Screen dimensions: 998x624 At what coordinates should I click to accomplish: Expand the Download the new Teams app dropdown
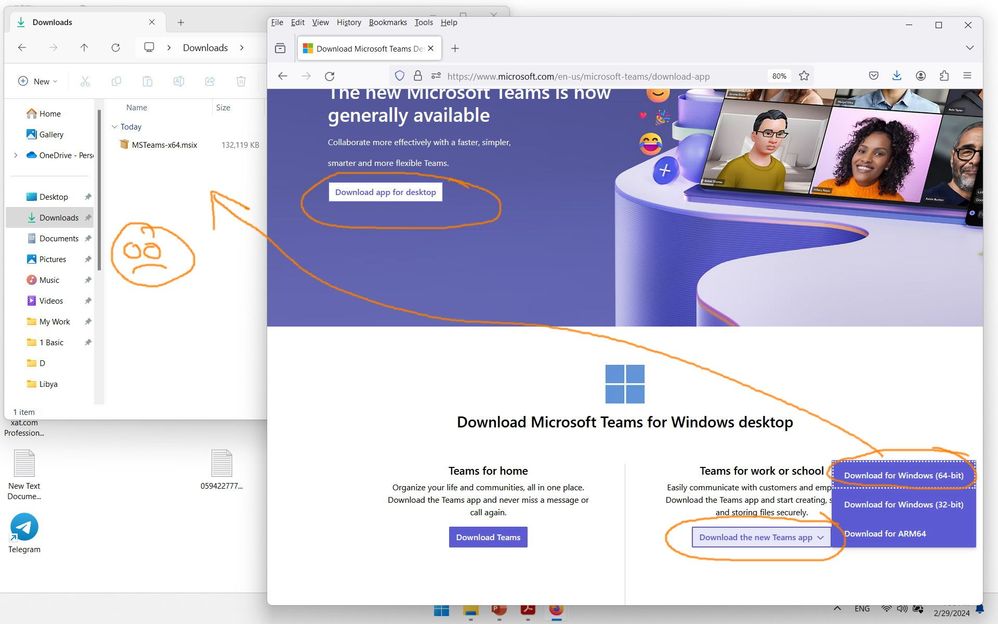pos(761,537)
